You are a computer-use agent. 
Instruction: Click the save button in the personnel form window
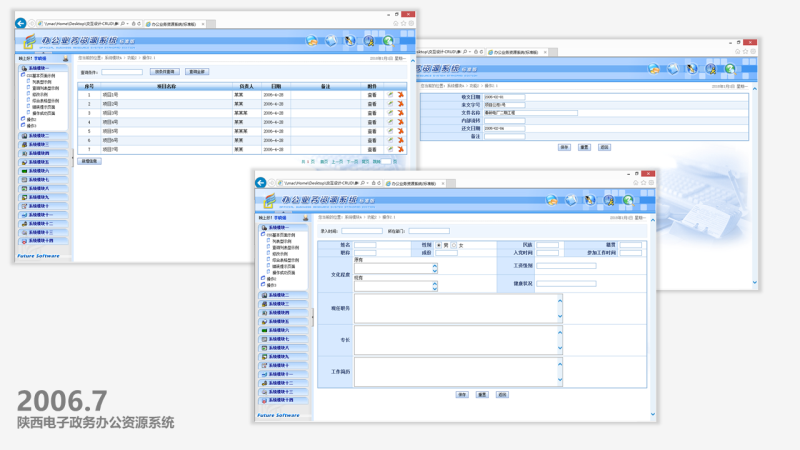click(462, 395)
